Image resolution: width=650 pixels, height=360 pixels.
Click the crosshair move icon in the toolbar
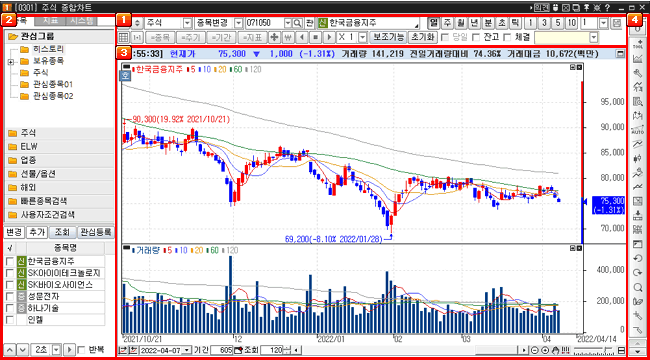pyautogui.click(x=274, y=37)
